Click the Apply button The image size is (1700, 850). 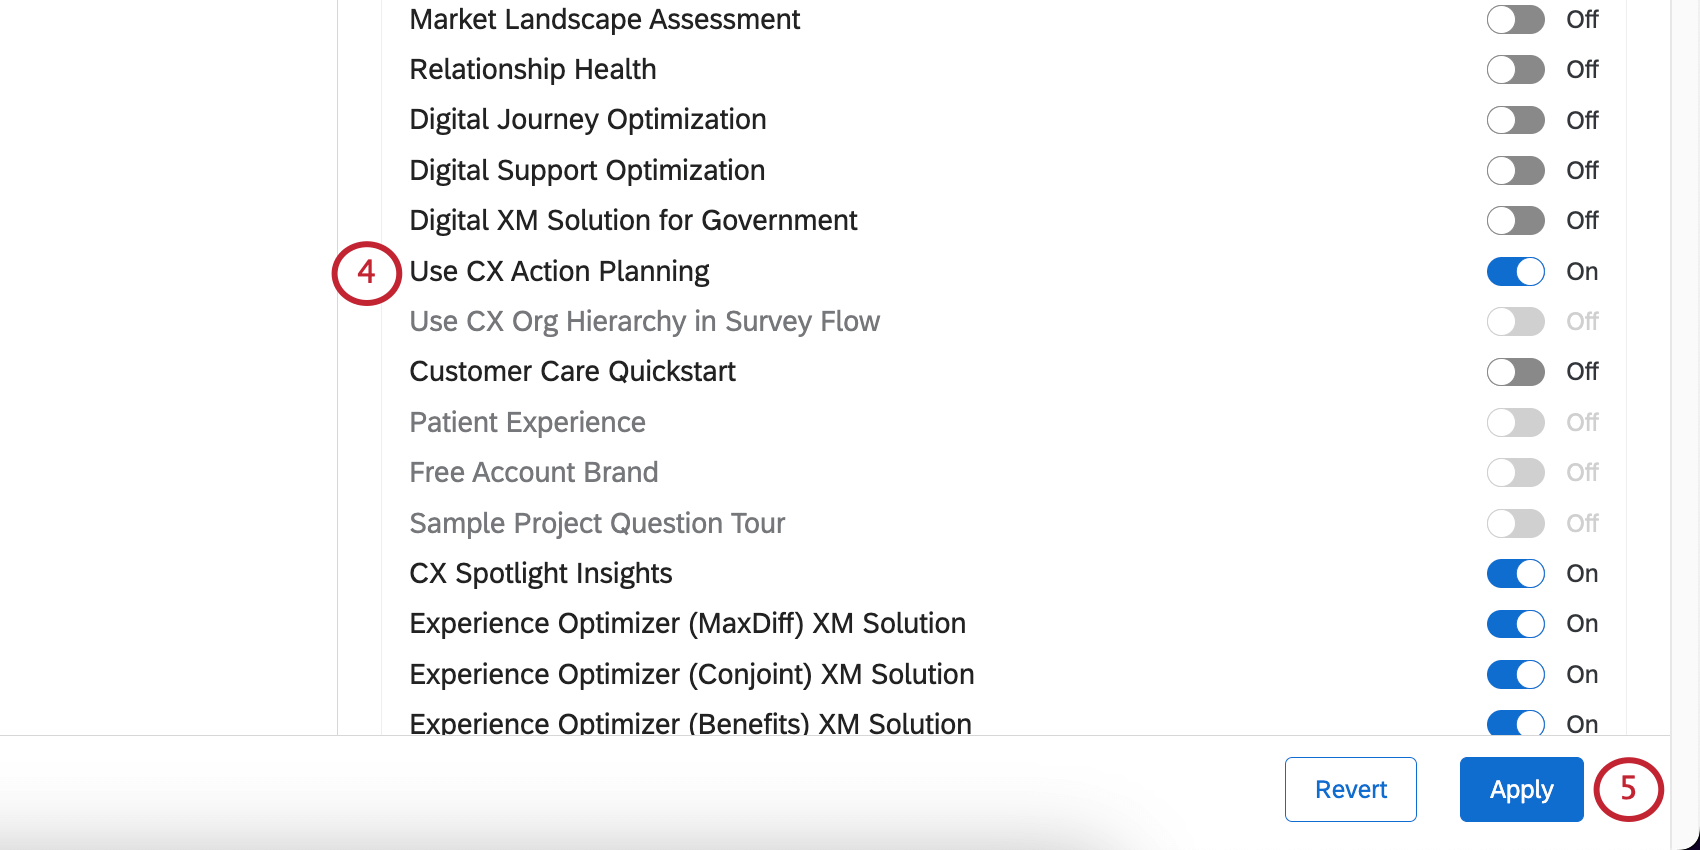[x=1521, y=789]
